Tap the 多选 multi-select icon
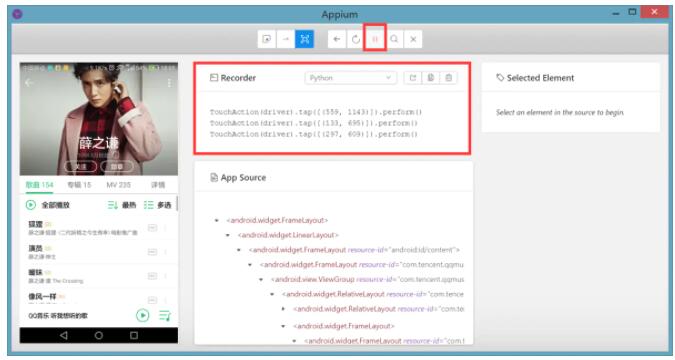 click(149, 205)
